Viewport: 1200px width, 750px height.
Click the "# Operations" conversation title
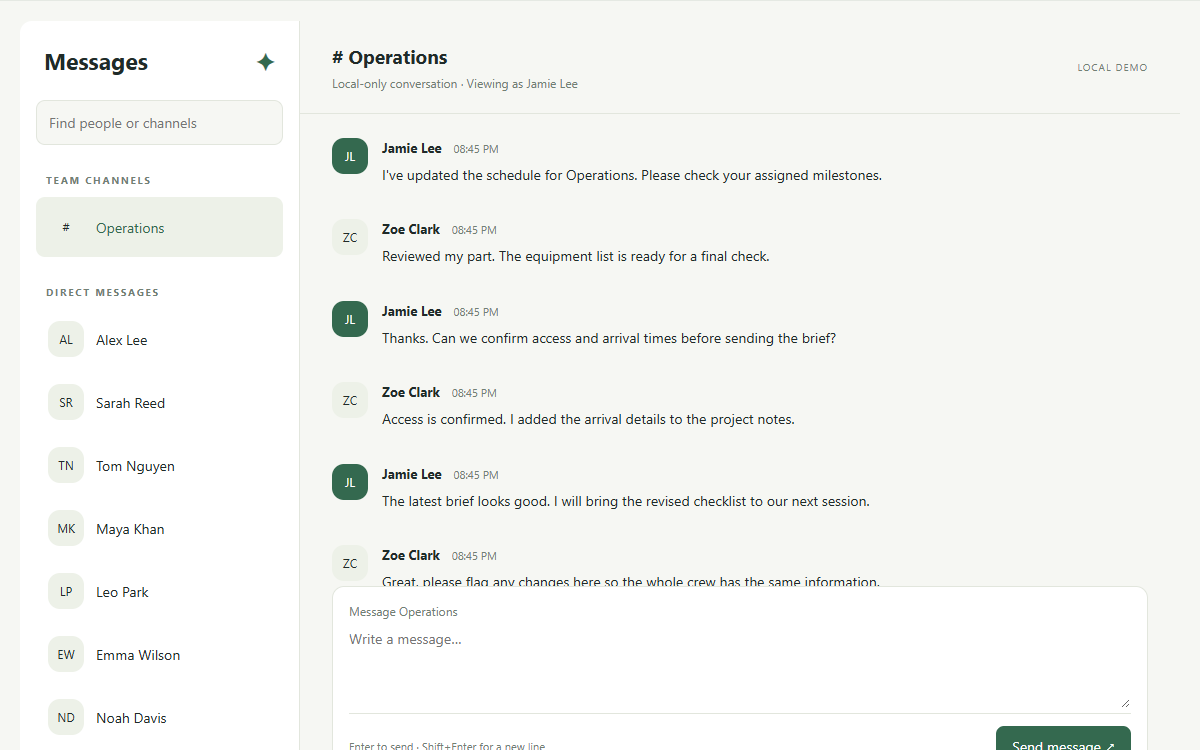pos(390,58)
